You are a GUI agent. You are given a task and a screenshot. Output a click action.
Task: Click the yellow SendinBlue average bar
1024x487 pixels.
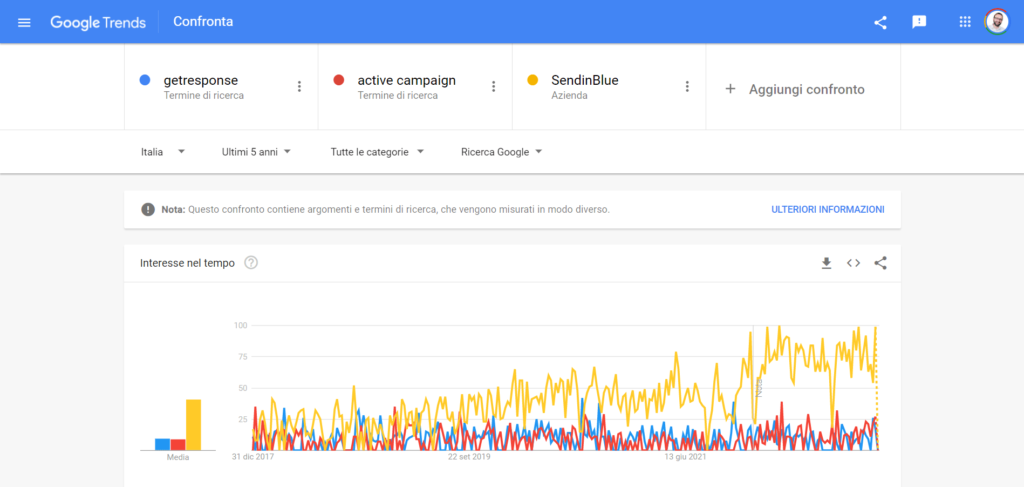[193, 424]
